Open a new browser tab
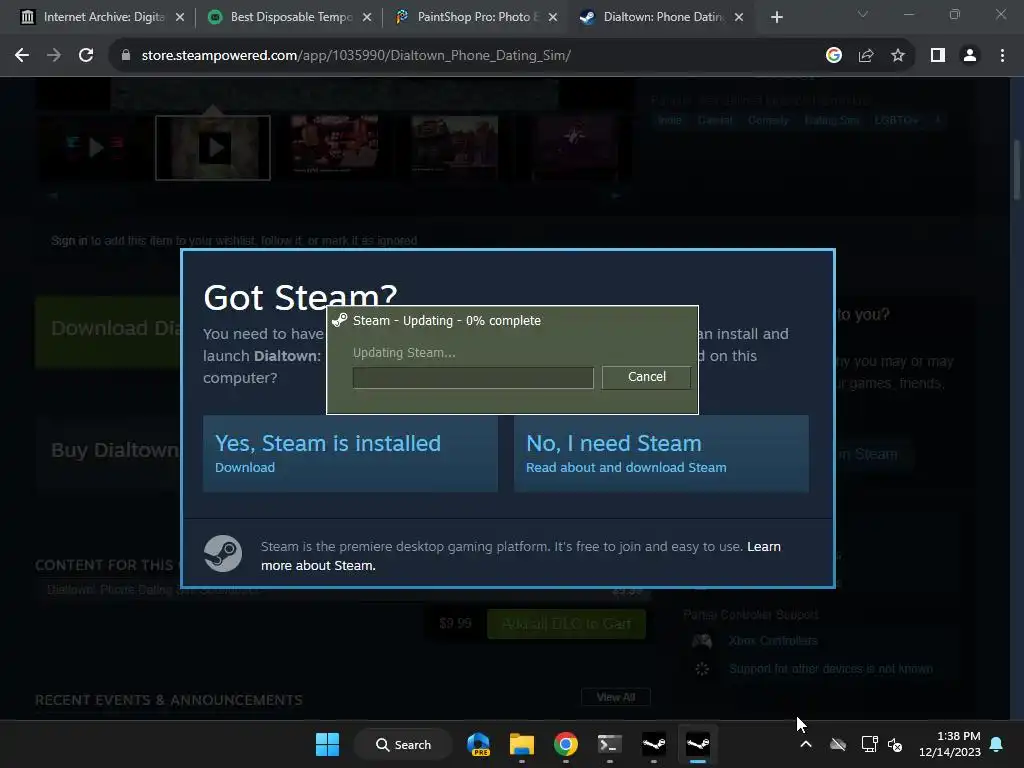Viewport: 1024px width, 768px height. tap(776, 17)
